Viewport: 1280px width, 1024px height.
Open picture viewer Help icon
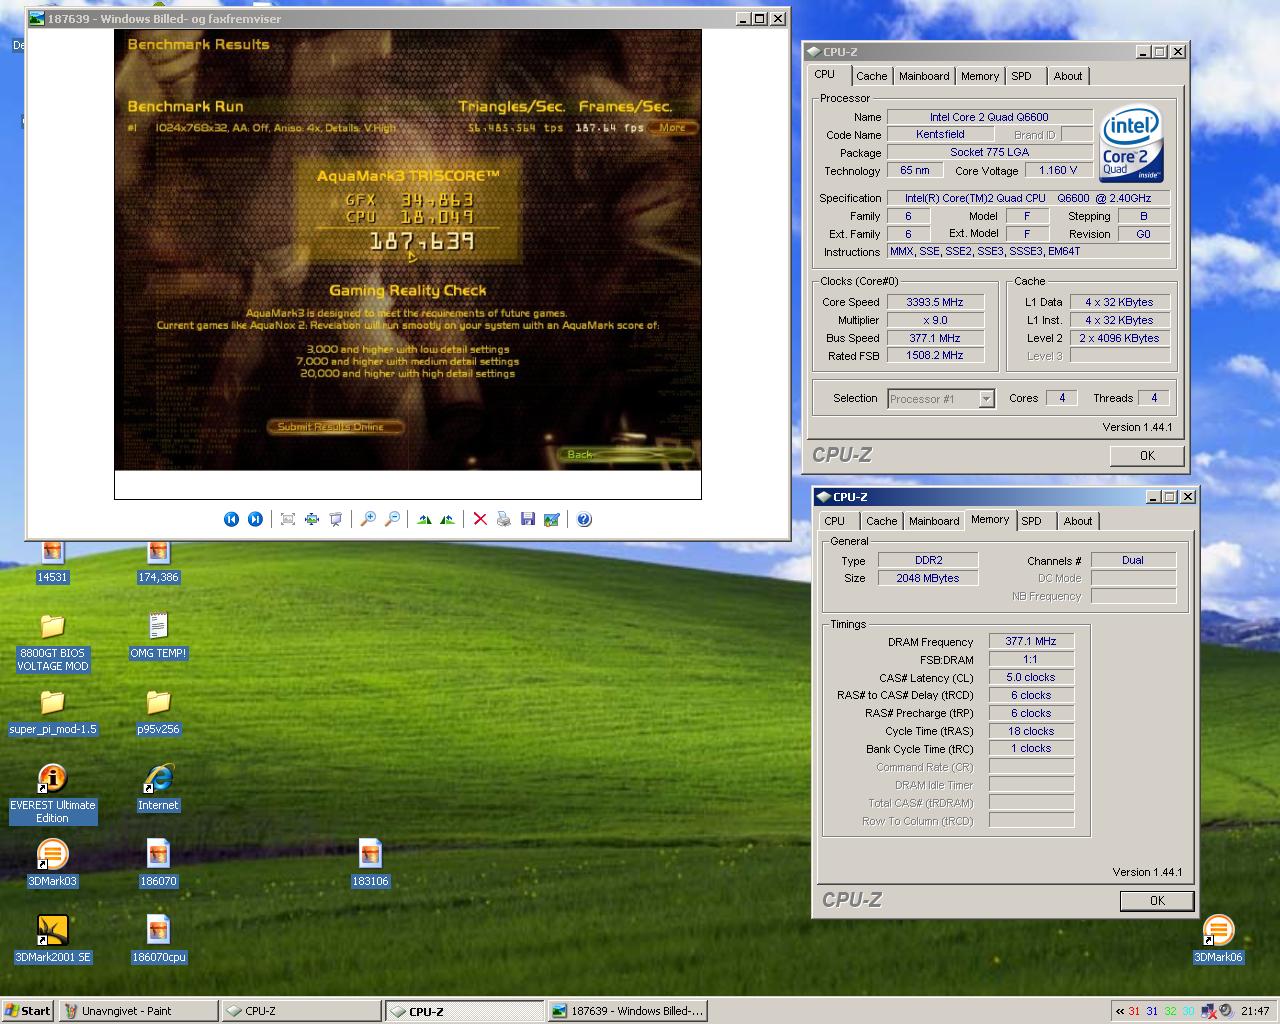584,519
